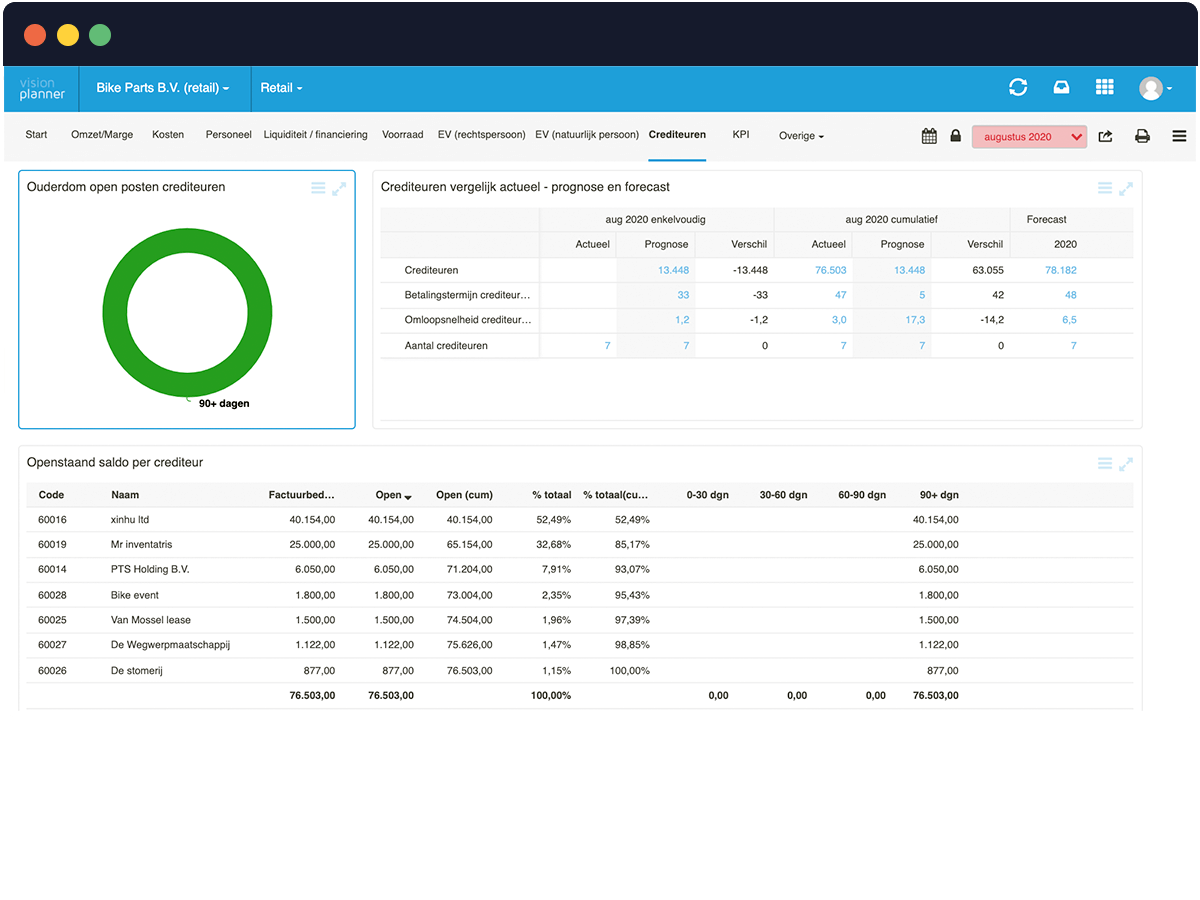Open the hamburger menu in toolbar
Screen dimensions: 1200x900
(x=1179, y=136)
